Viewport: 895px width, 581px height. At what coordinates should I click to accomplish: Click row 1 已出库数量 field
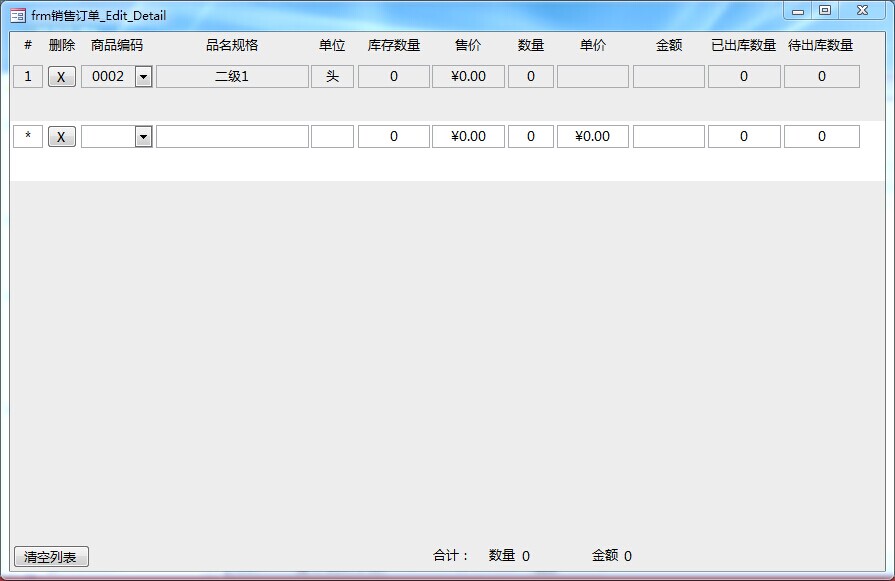pyautogui.click(x=744, y=76)
